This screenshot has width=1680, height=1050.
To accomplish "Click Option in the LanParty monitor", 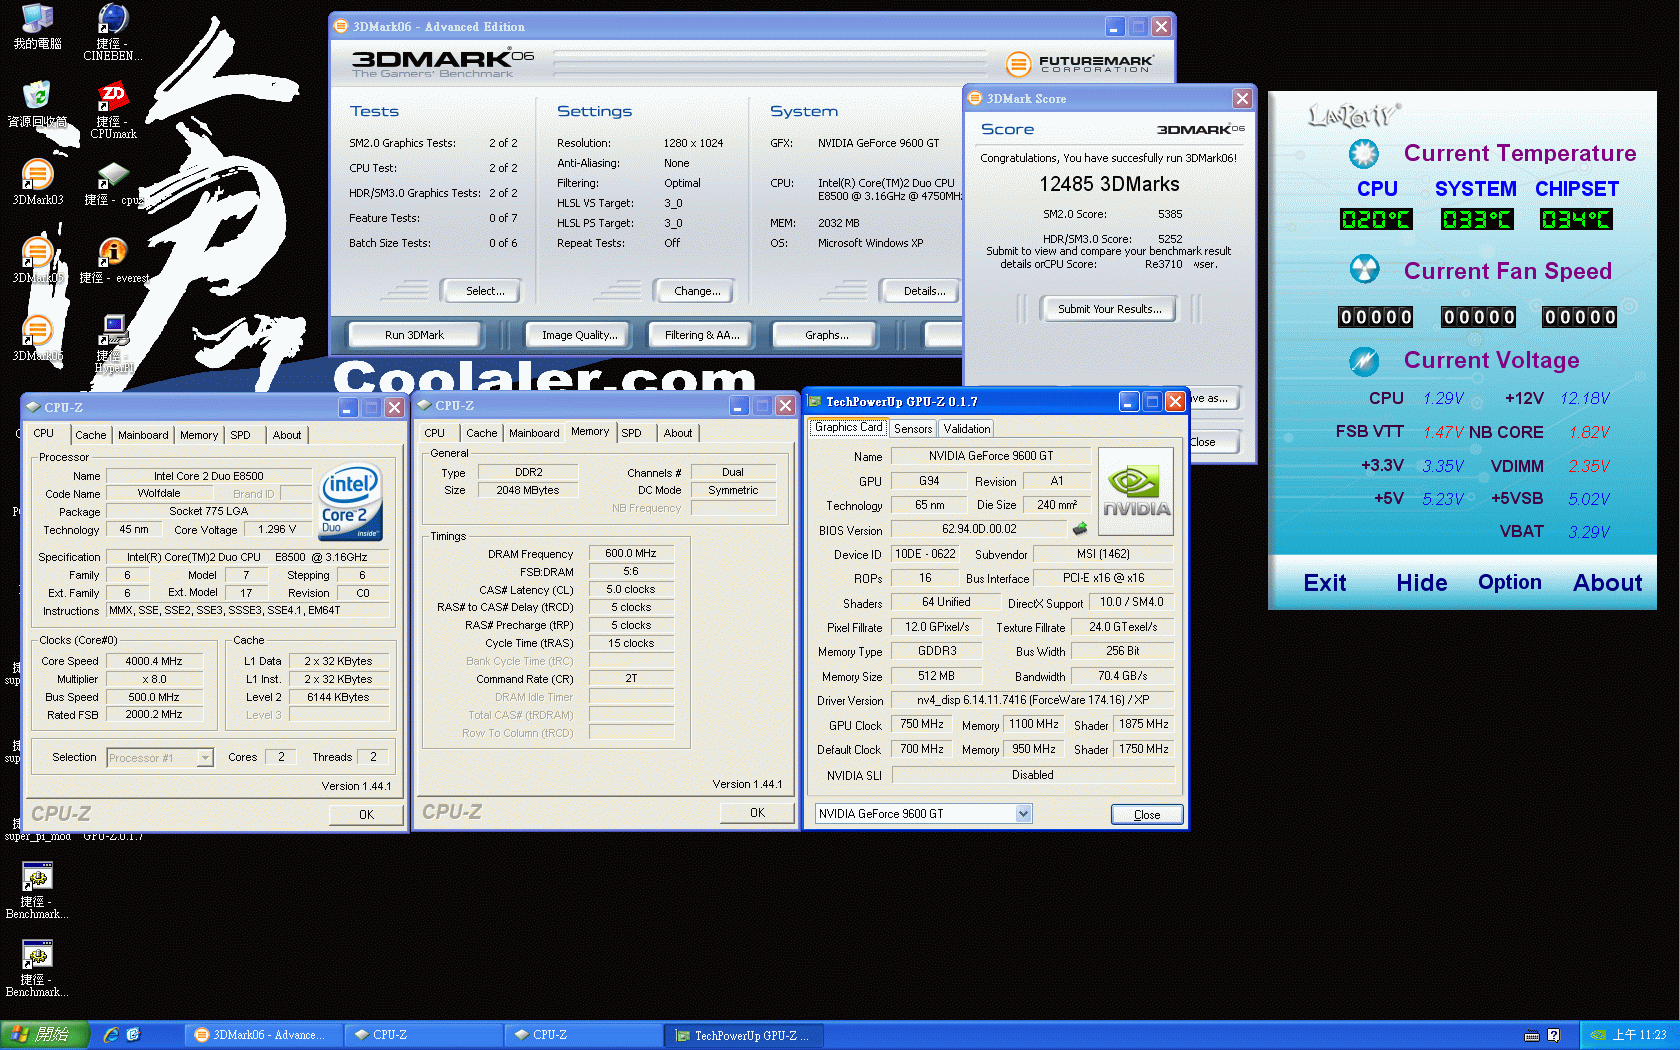I will pyautogui.click(x=1510, y=583).
